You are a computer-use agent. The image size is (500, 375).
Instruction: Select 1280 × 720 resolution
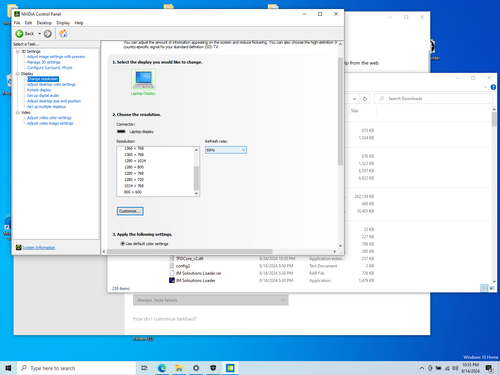(134, 180)
